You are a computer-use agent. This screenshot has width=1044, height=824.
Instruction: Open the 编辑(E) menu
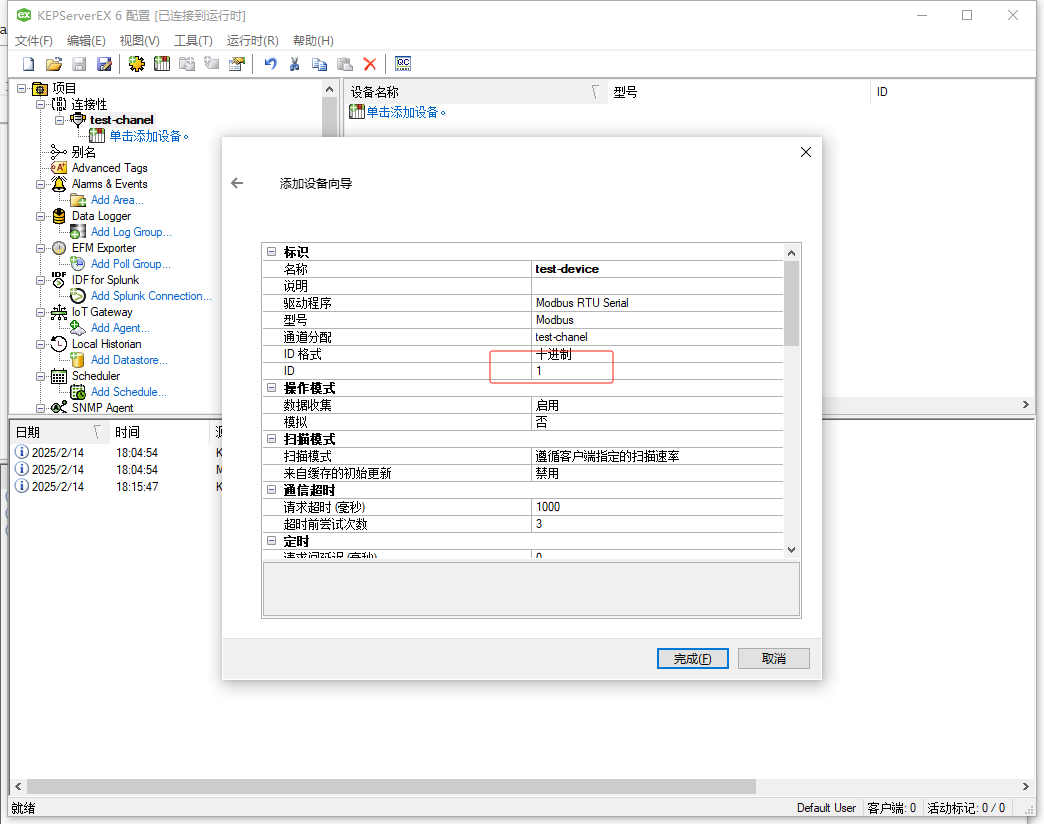click(86, 41)
